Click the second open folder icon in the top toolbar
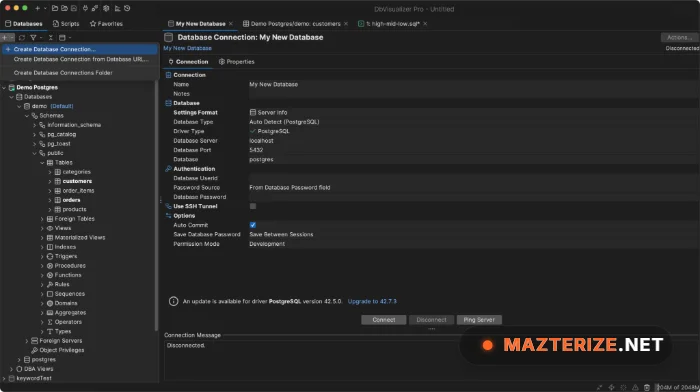700x392 pixels. 64,8
